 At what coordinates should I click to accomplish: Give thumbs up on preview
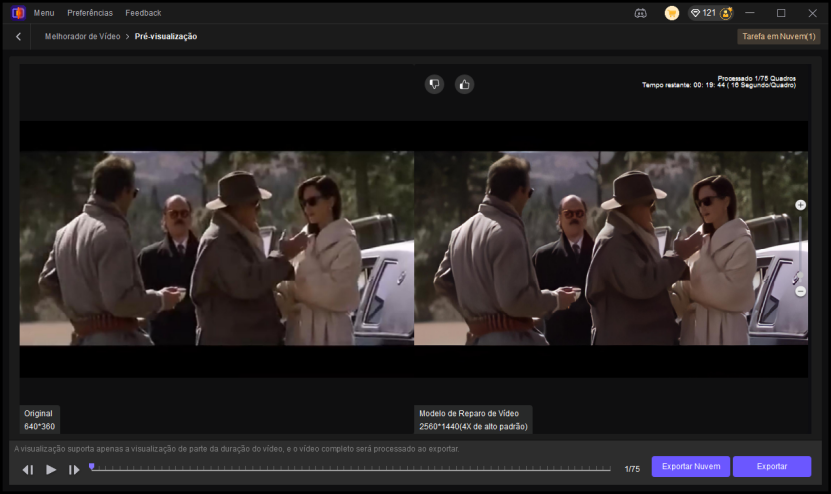pos(464,84)
